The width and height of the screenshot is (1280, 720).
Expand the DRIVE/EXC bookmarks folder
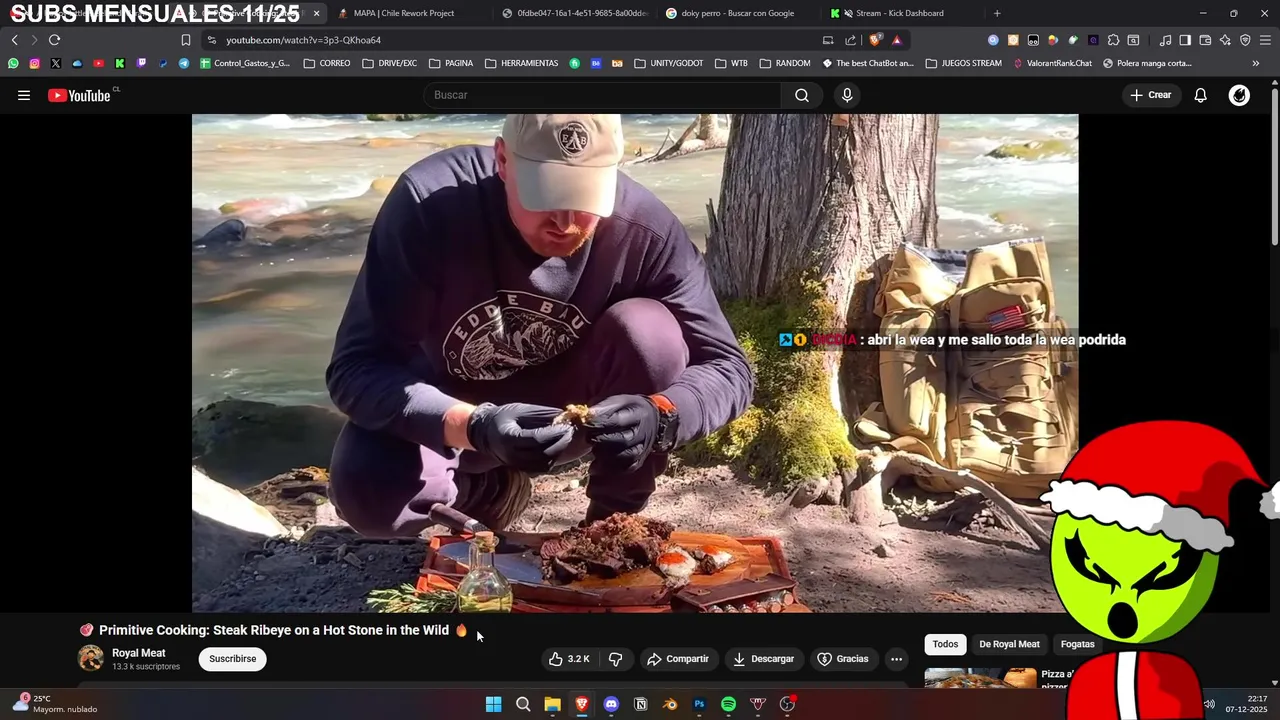click(x=390, y=63)
